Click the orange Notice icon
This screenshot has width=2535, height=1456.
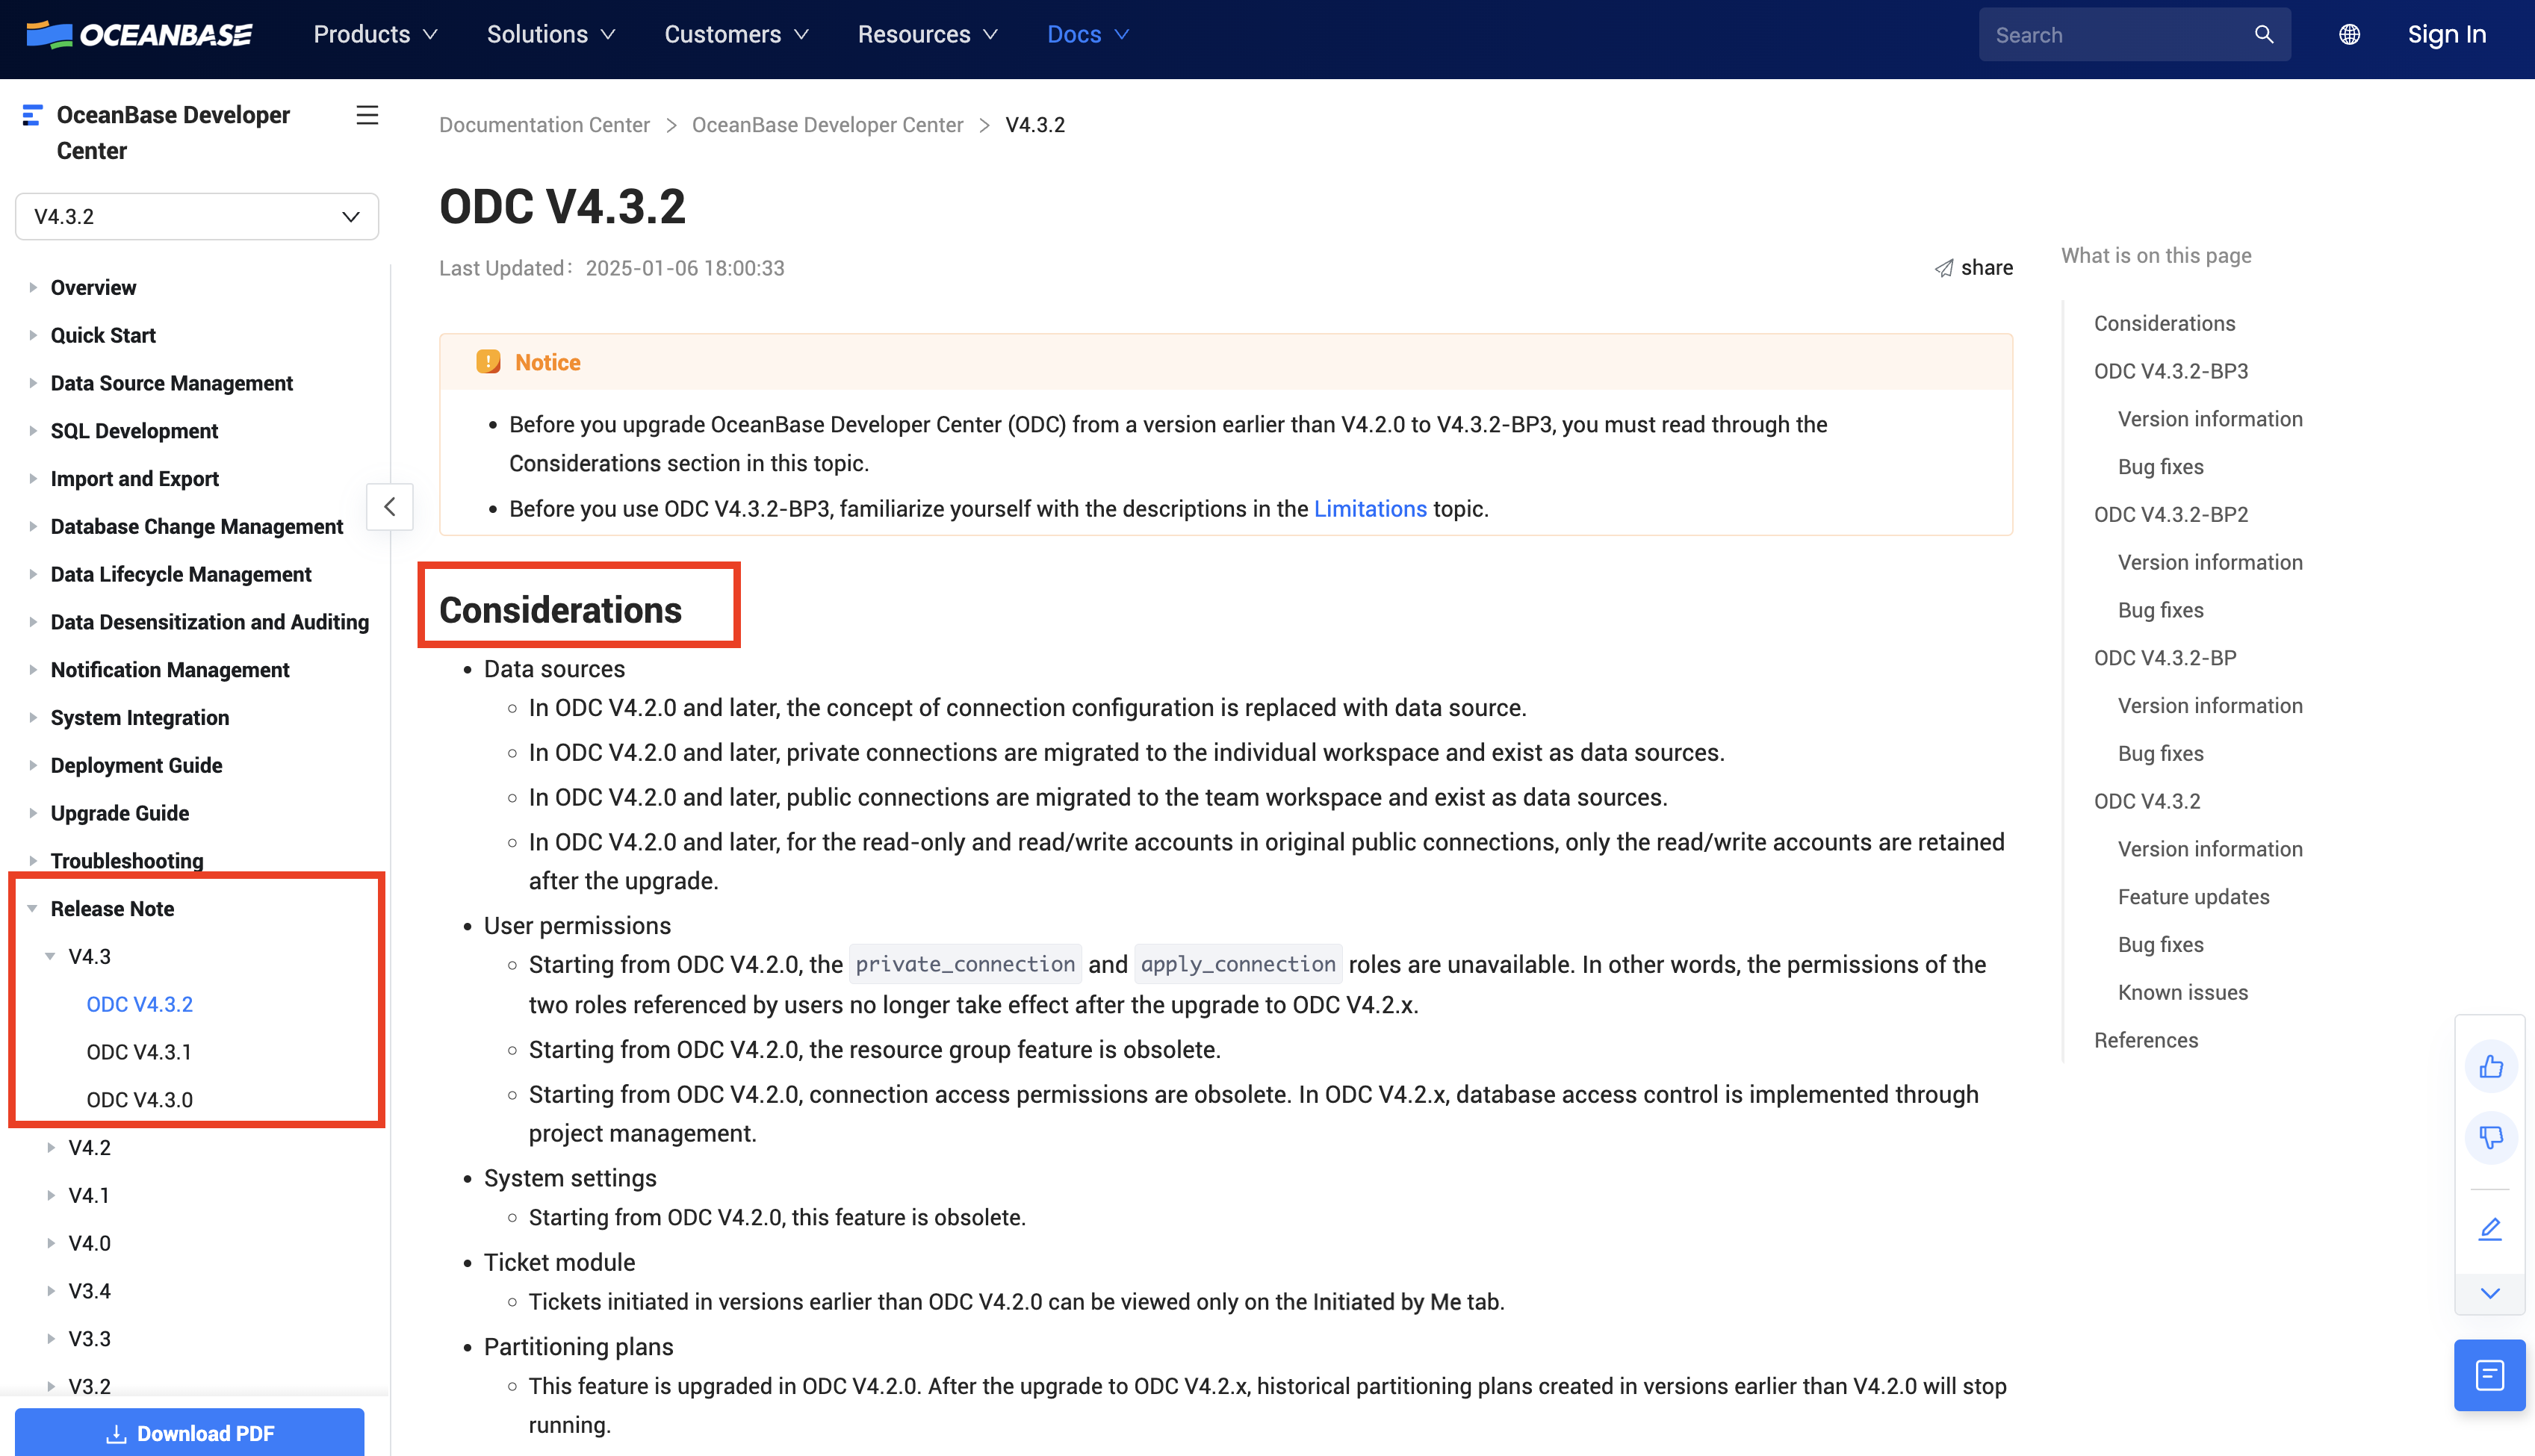488,362
